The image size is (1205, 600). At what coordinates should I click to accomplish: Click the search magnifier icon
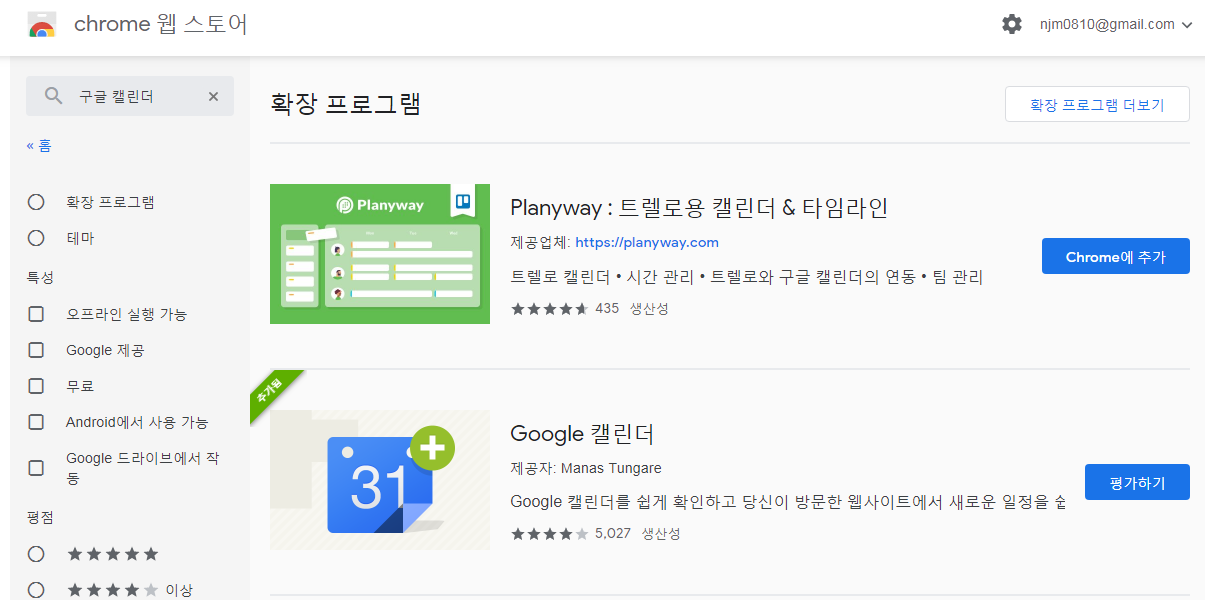point(54,96)
